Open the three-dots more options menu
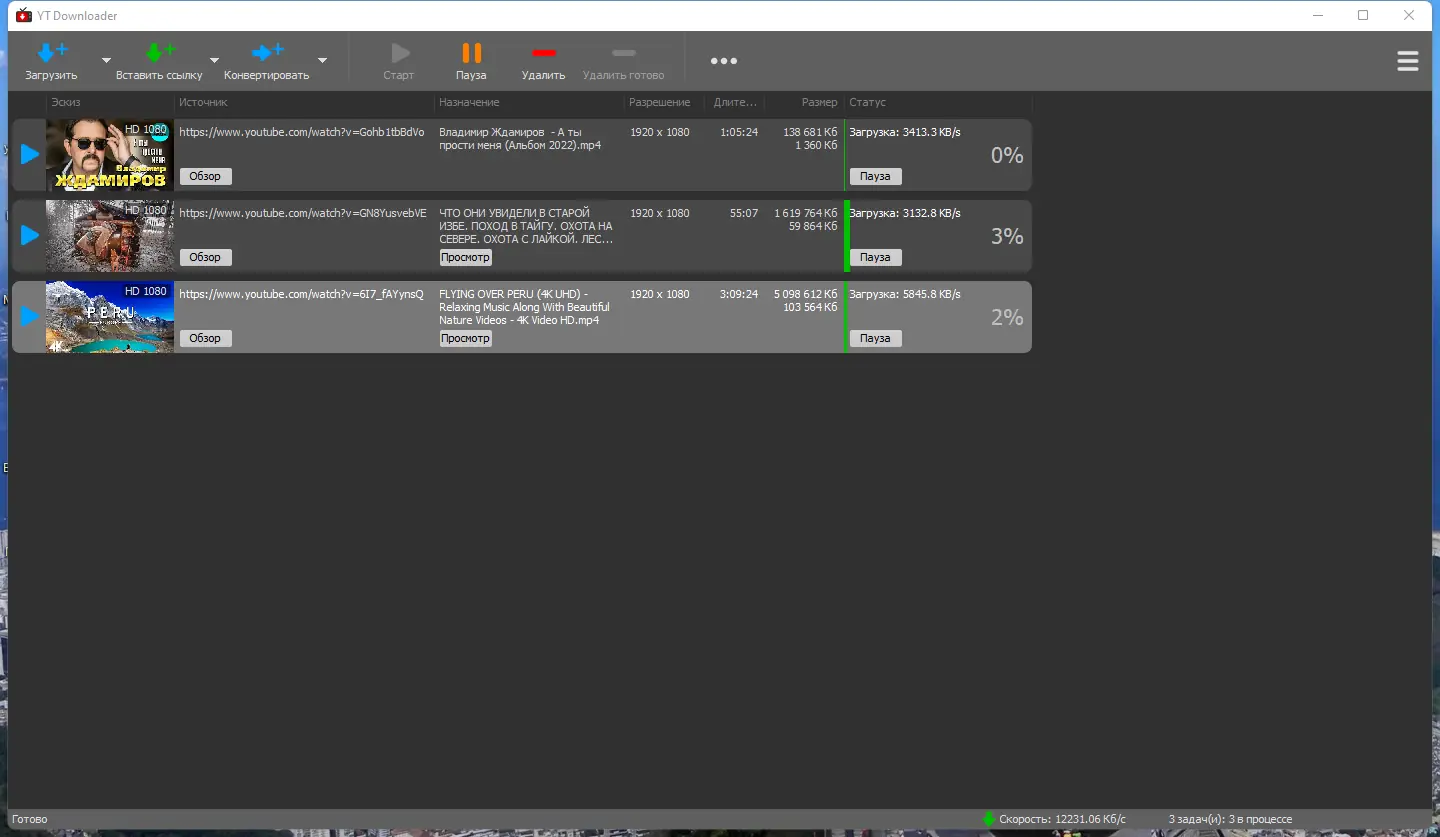This screenshot has height=837, width=1440. click(724, 61)
